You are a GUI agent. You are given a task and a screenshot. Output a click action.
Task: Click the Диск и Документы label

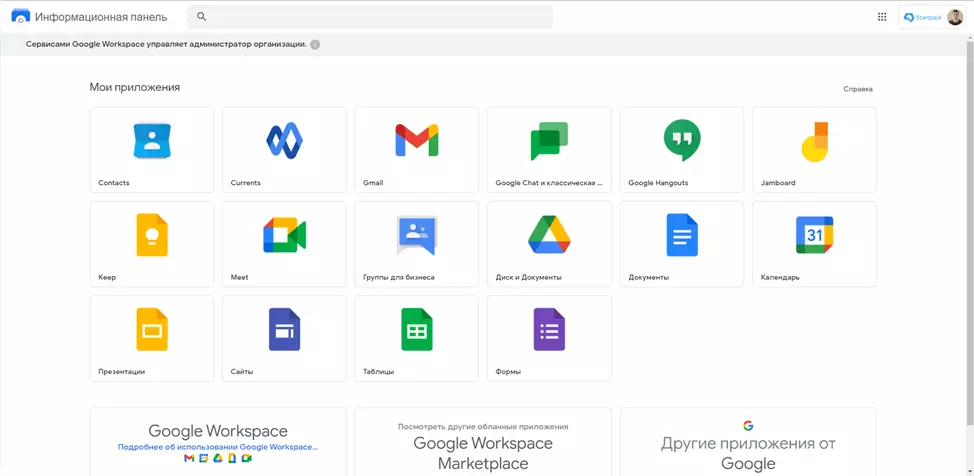(529, 277)
